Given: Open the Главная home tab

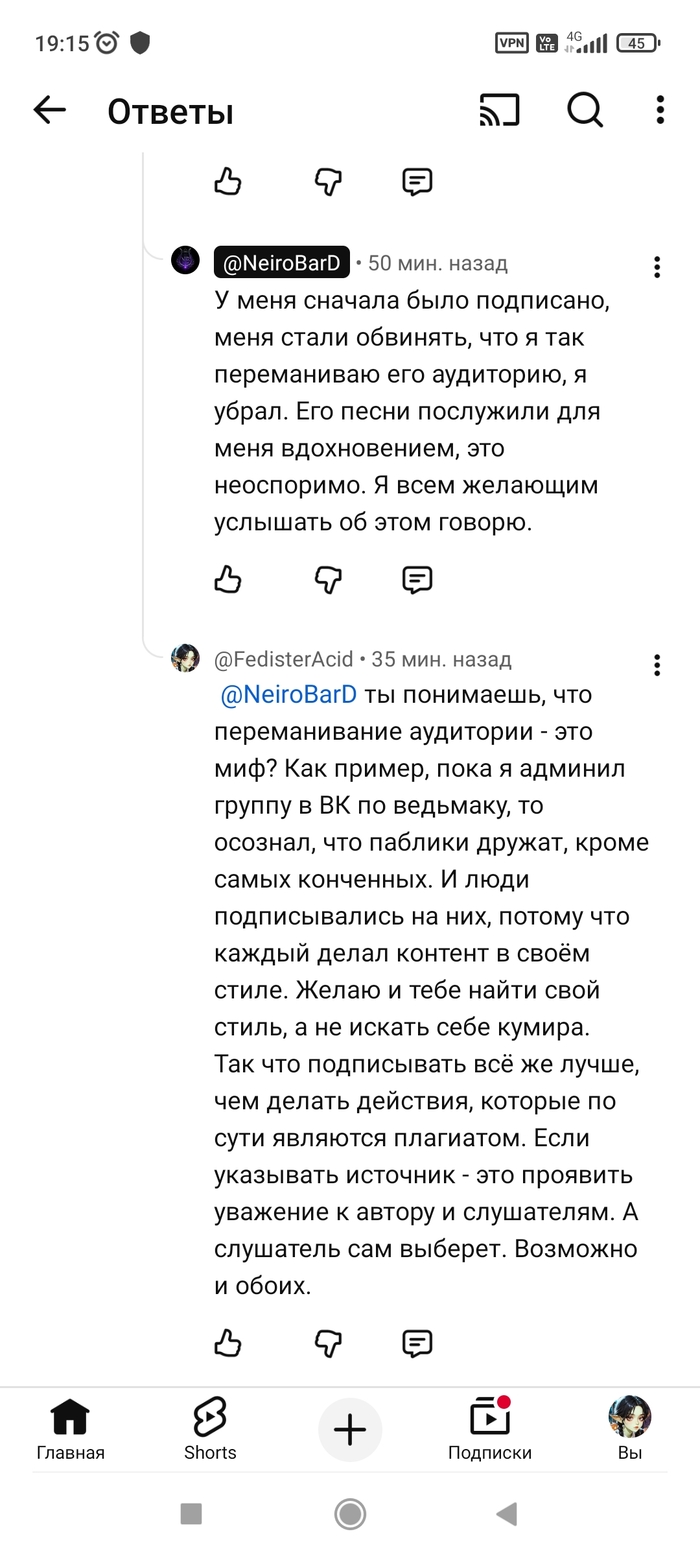Looking at the screenshot, I should [70, 1429].
